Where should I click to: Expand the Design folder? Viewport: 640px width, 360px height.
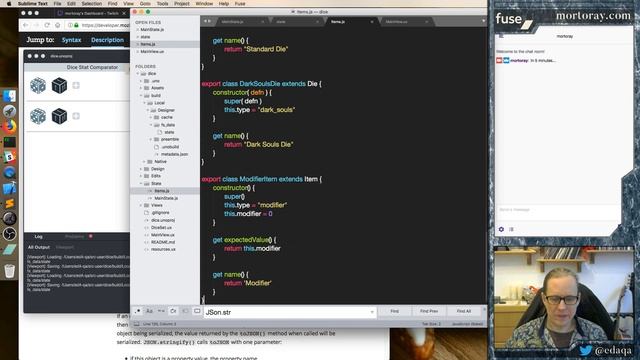[141, 169]
